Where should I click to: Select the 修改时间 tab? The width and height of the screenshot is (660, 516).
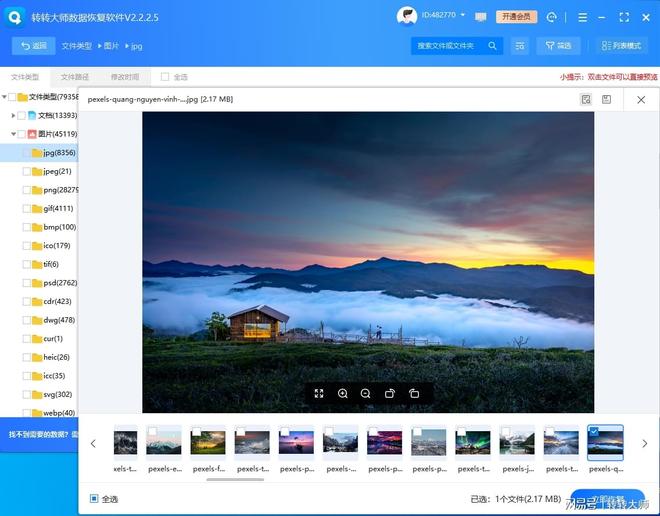[x=125, y=77]
